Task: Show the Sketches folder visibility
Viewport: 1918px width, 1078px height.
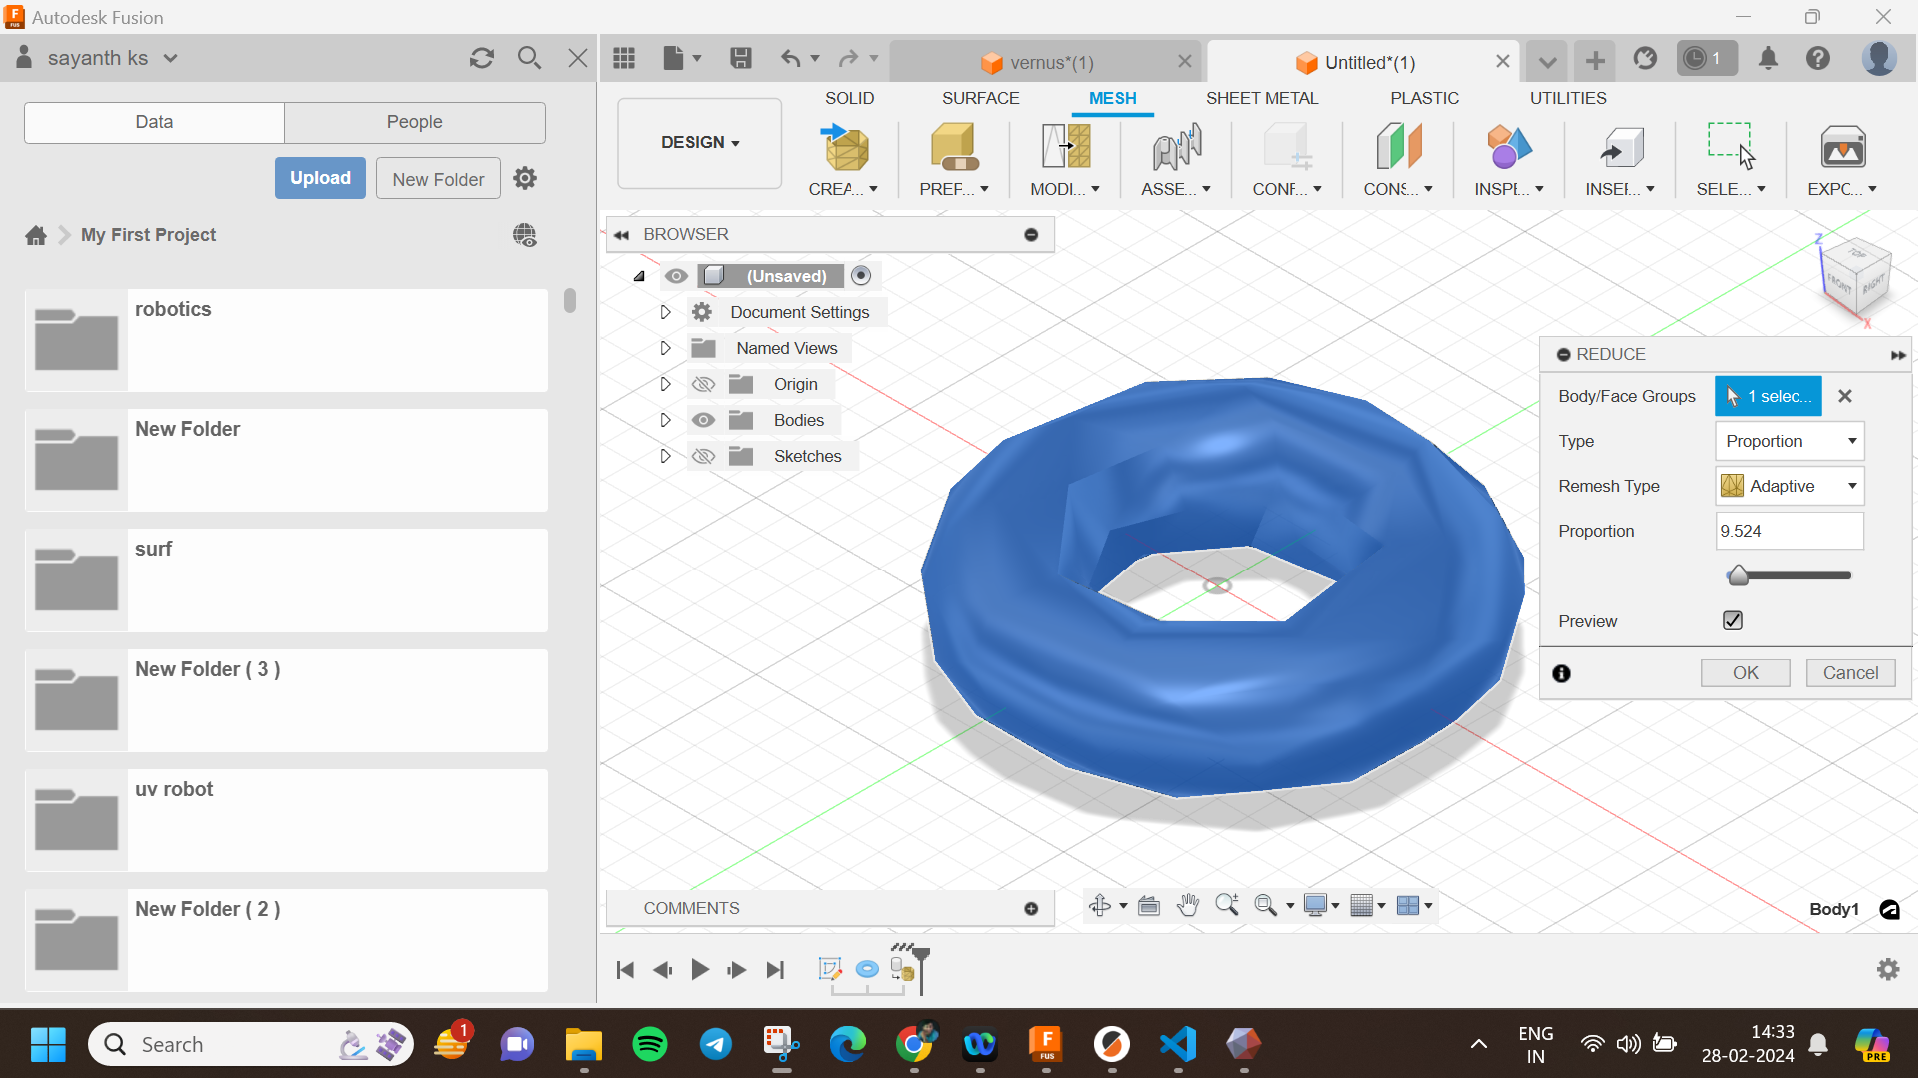Action: coord(704,456)
